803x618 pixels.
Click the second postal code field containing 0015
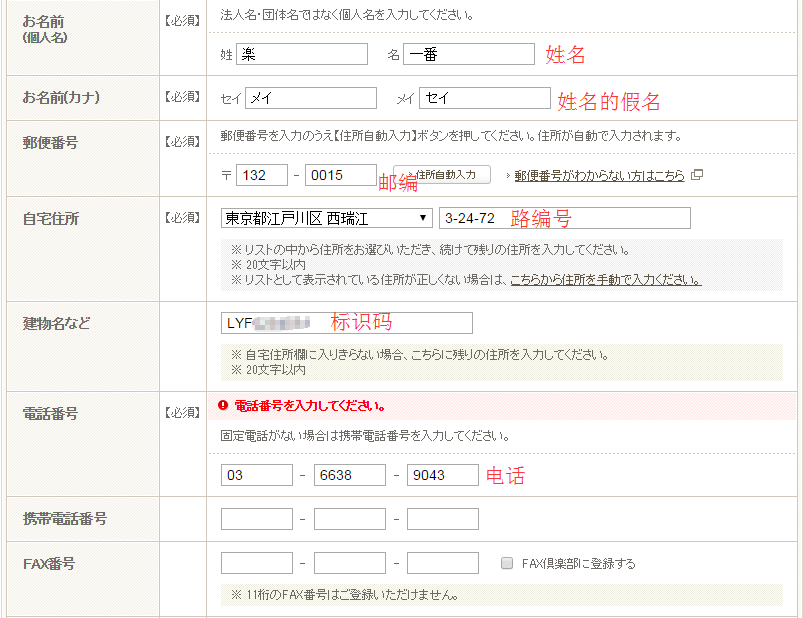tap(340, 175)
